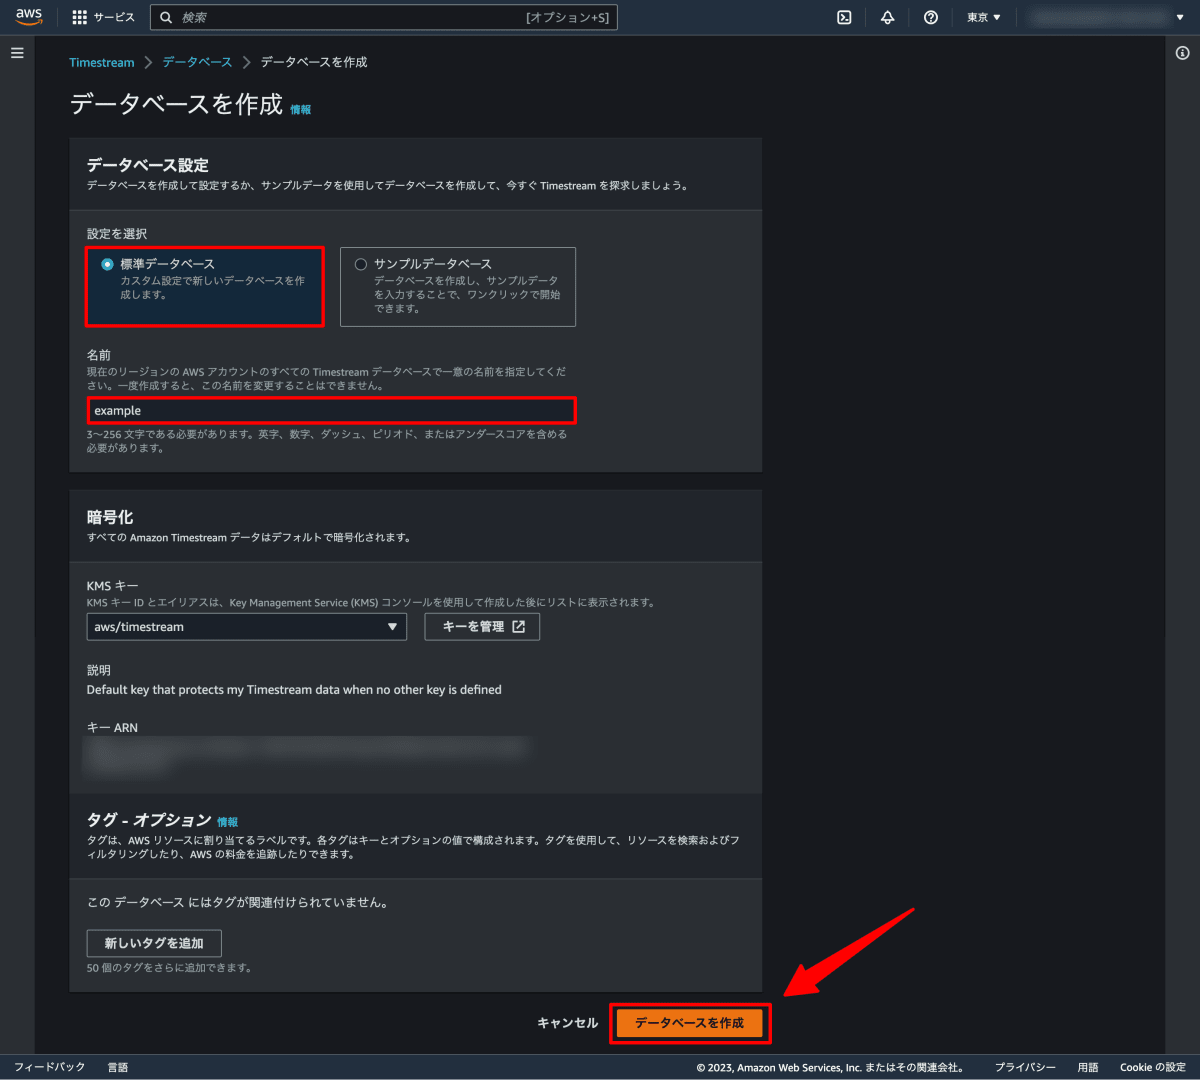1200x1080 pixels.
Task: Open CloudShell terminal icon
Action: pyautogui.click(x=844, y=17)
